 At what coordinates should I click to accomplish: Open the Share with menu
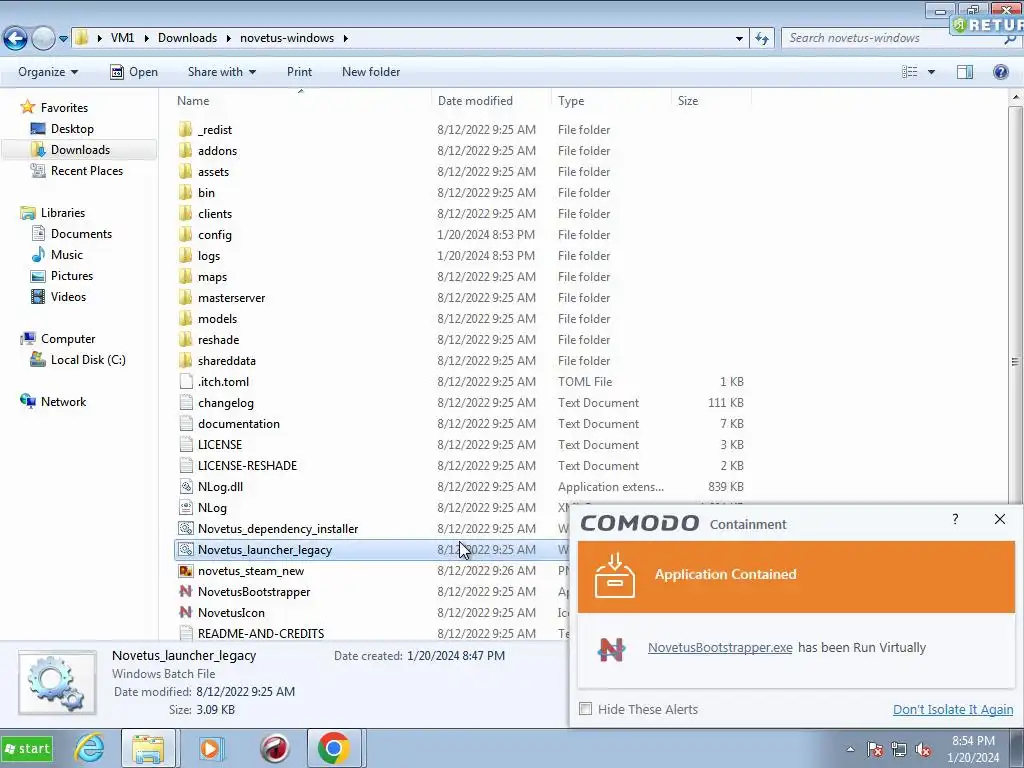pos(221,72)
